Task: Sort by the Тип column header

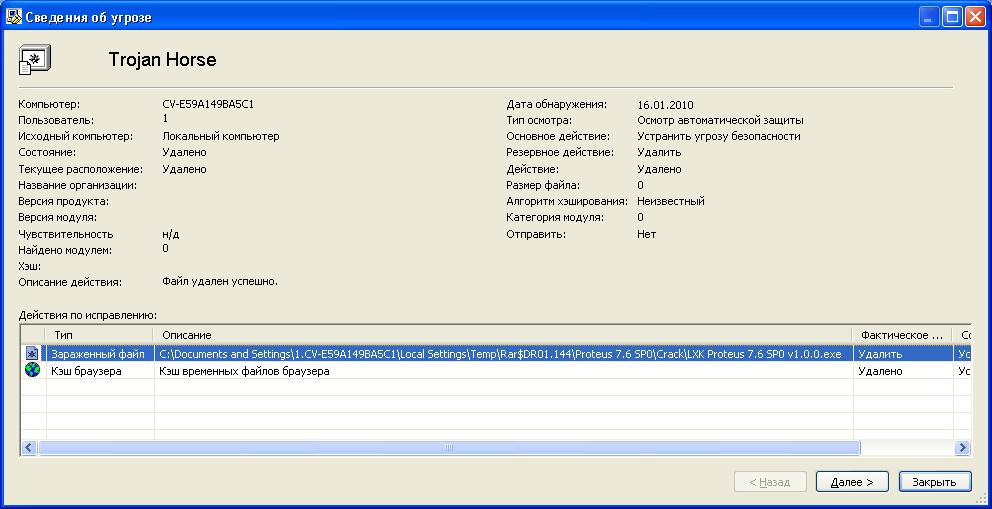Action: [98, 335]
